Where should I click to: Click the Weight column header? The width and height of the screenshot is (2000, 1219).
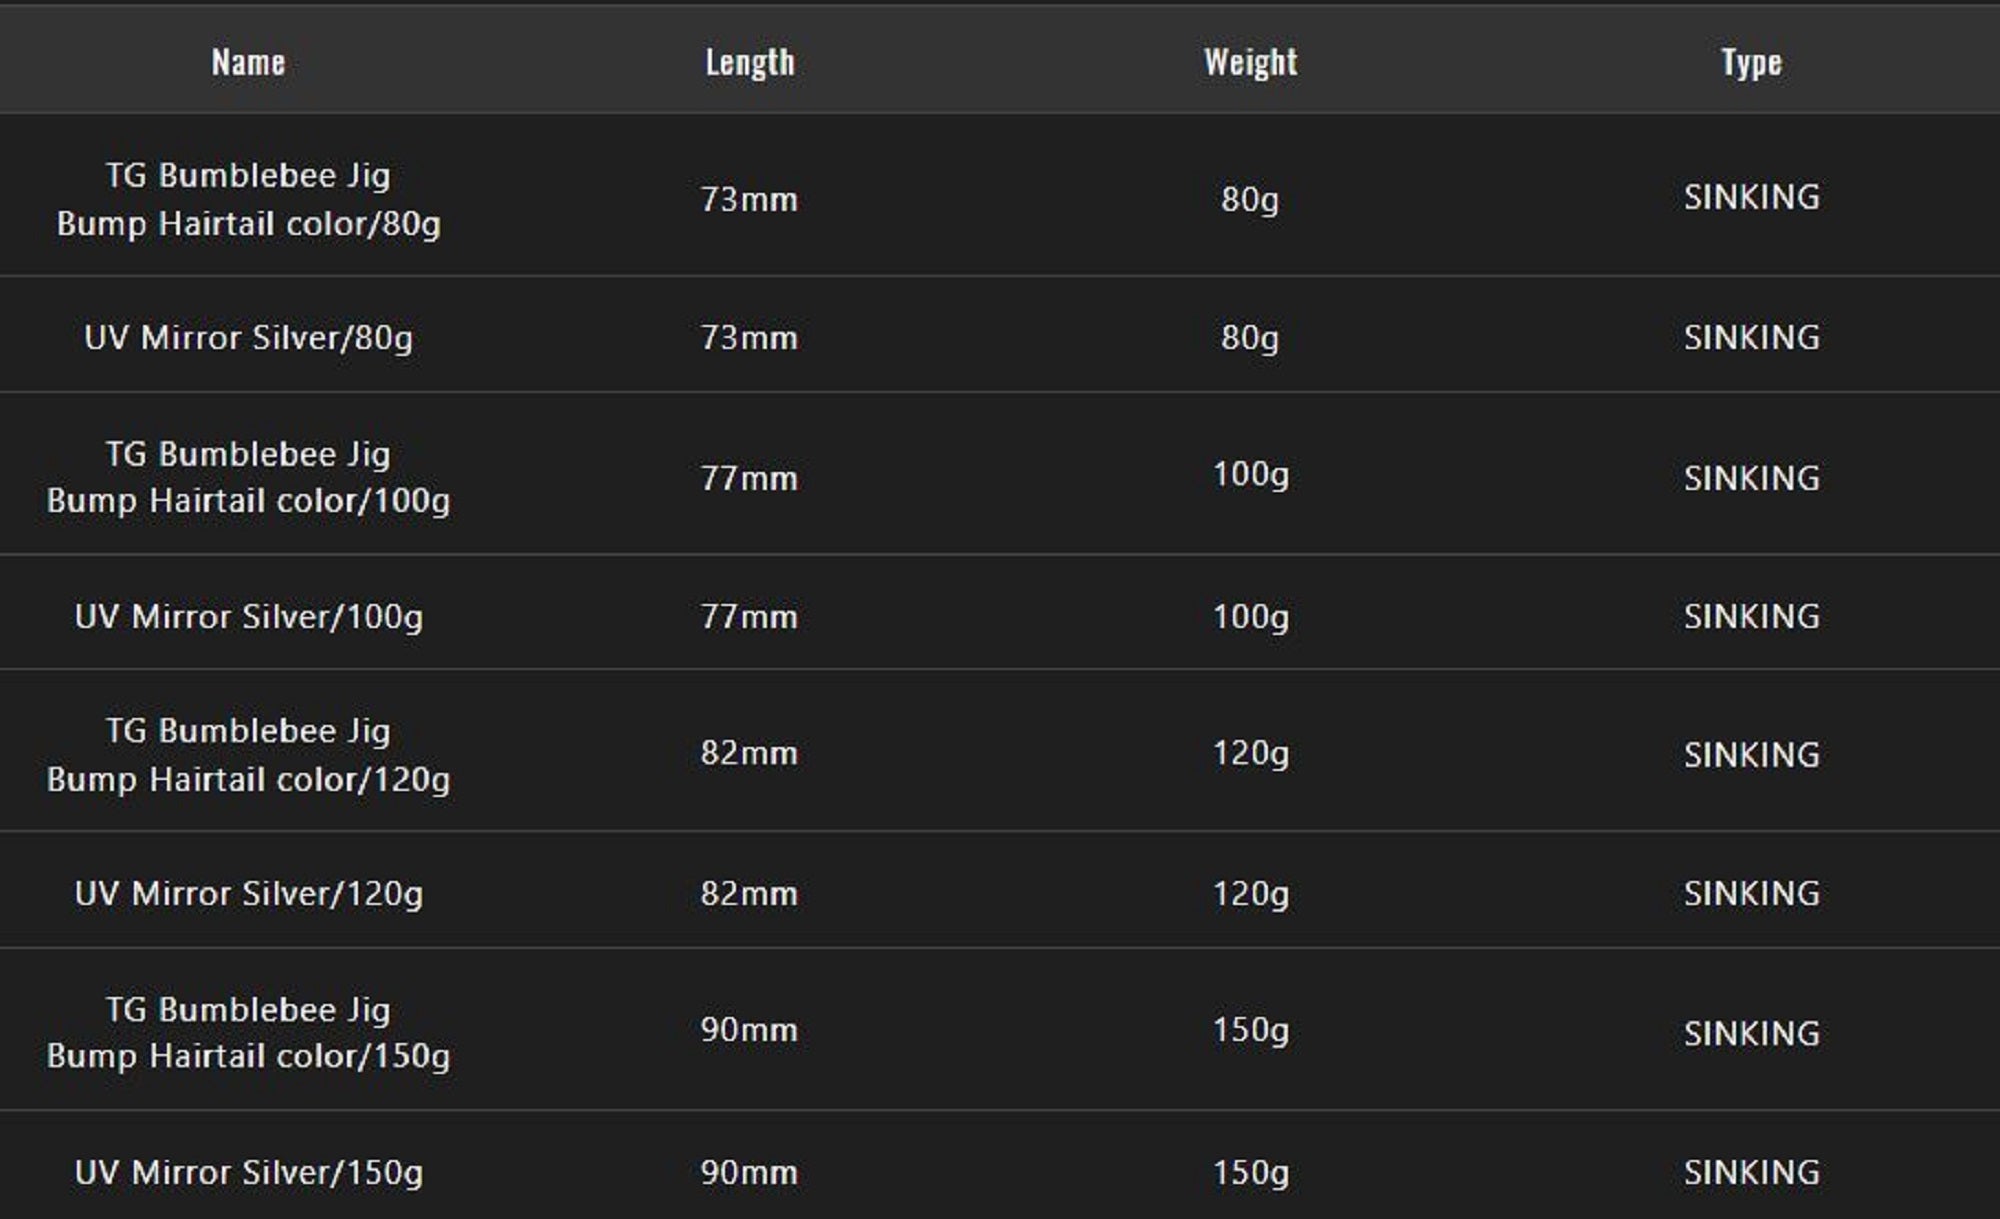coord(1250,62)
